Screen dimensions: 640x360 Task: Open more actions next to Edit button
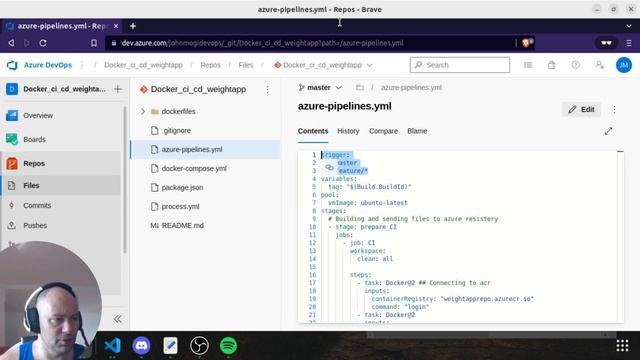614,109
